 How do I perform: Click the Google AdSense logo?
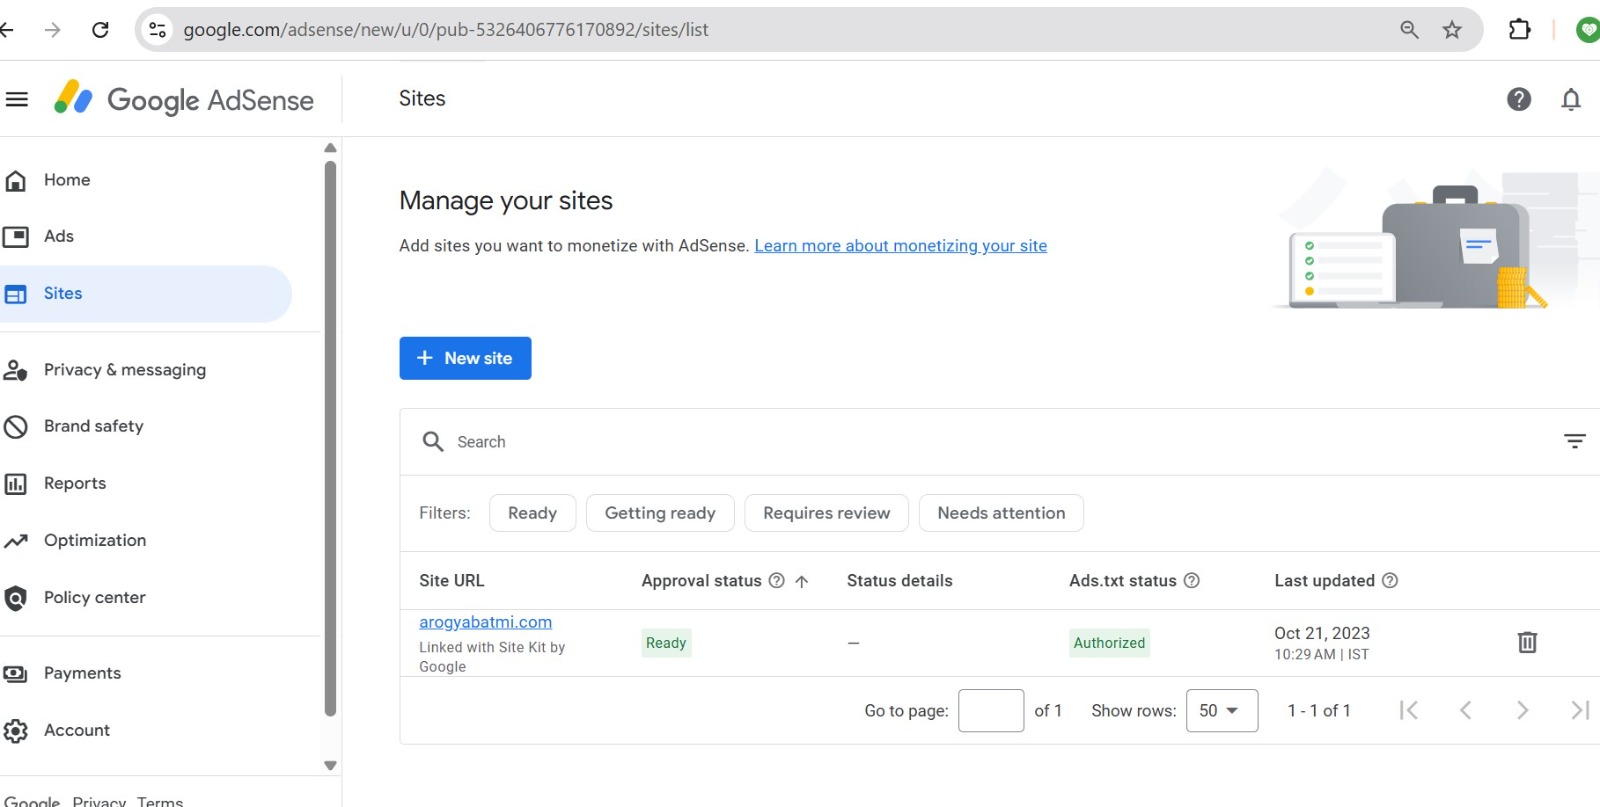tap(184, 99)
